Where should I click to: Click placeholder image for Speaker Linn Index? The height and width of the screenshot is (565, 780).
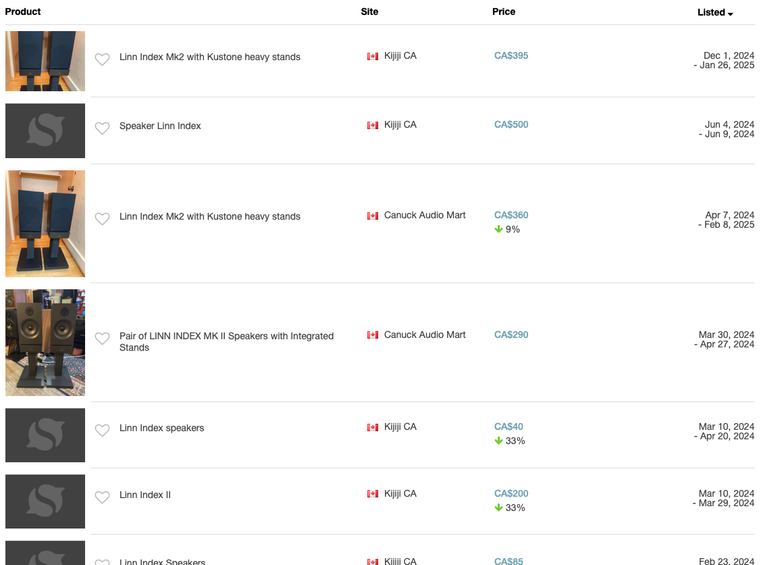[45, 131]
